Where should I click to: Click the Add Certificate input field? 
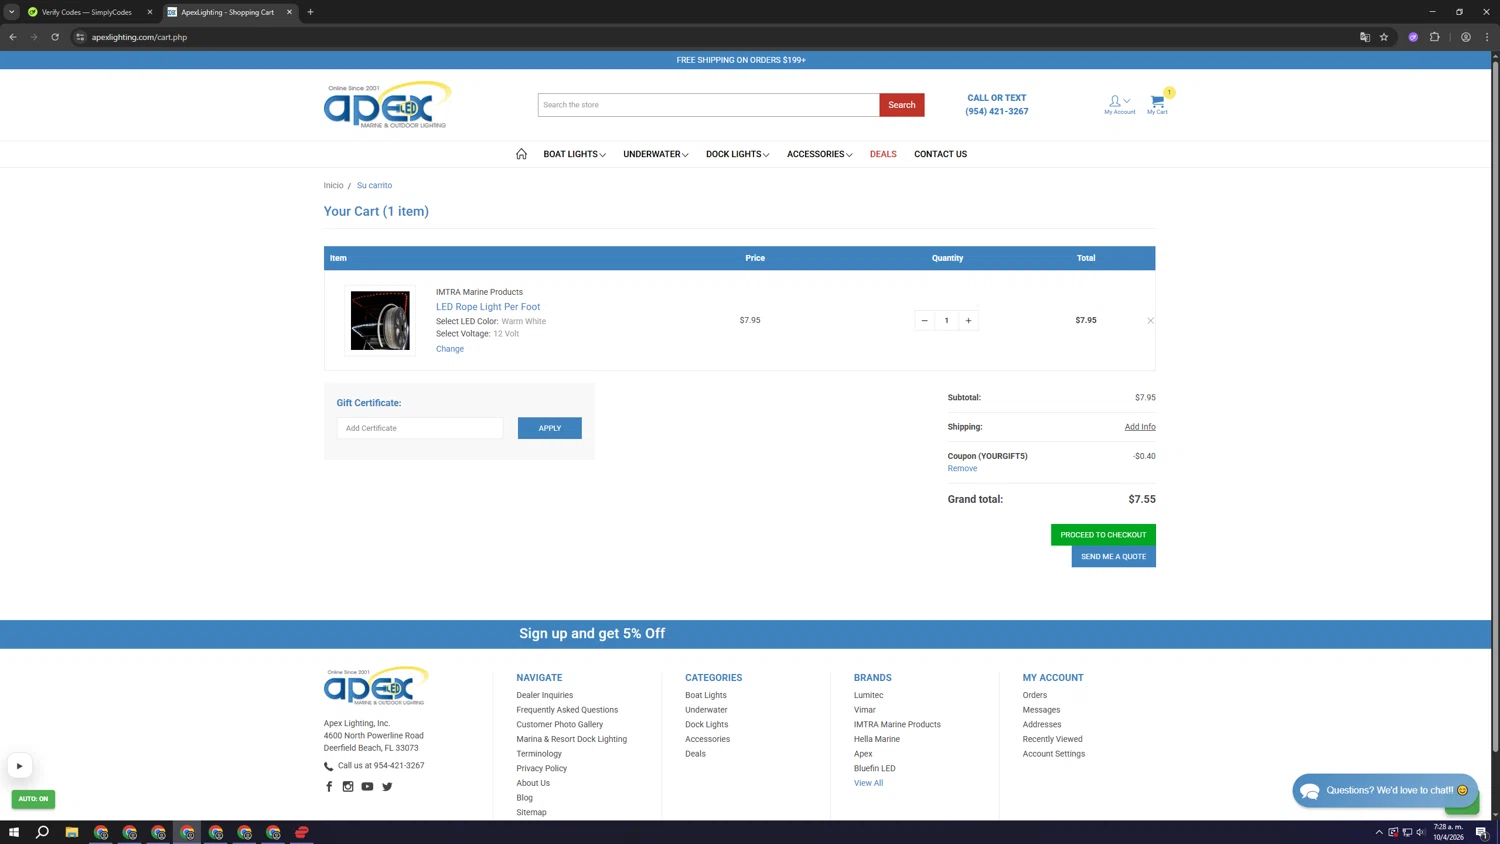(420, 428)
